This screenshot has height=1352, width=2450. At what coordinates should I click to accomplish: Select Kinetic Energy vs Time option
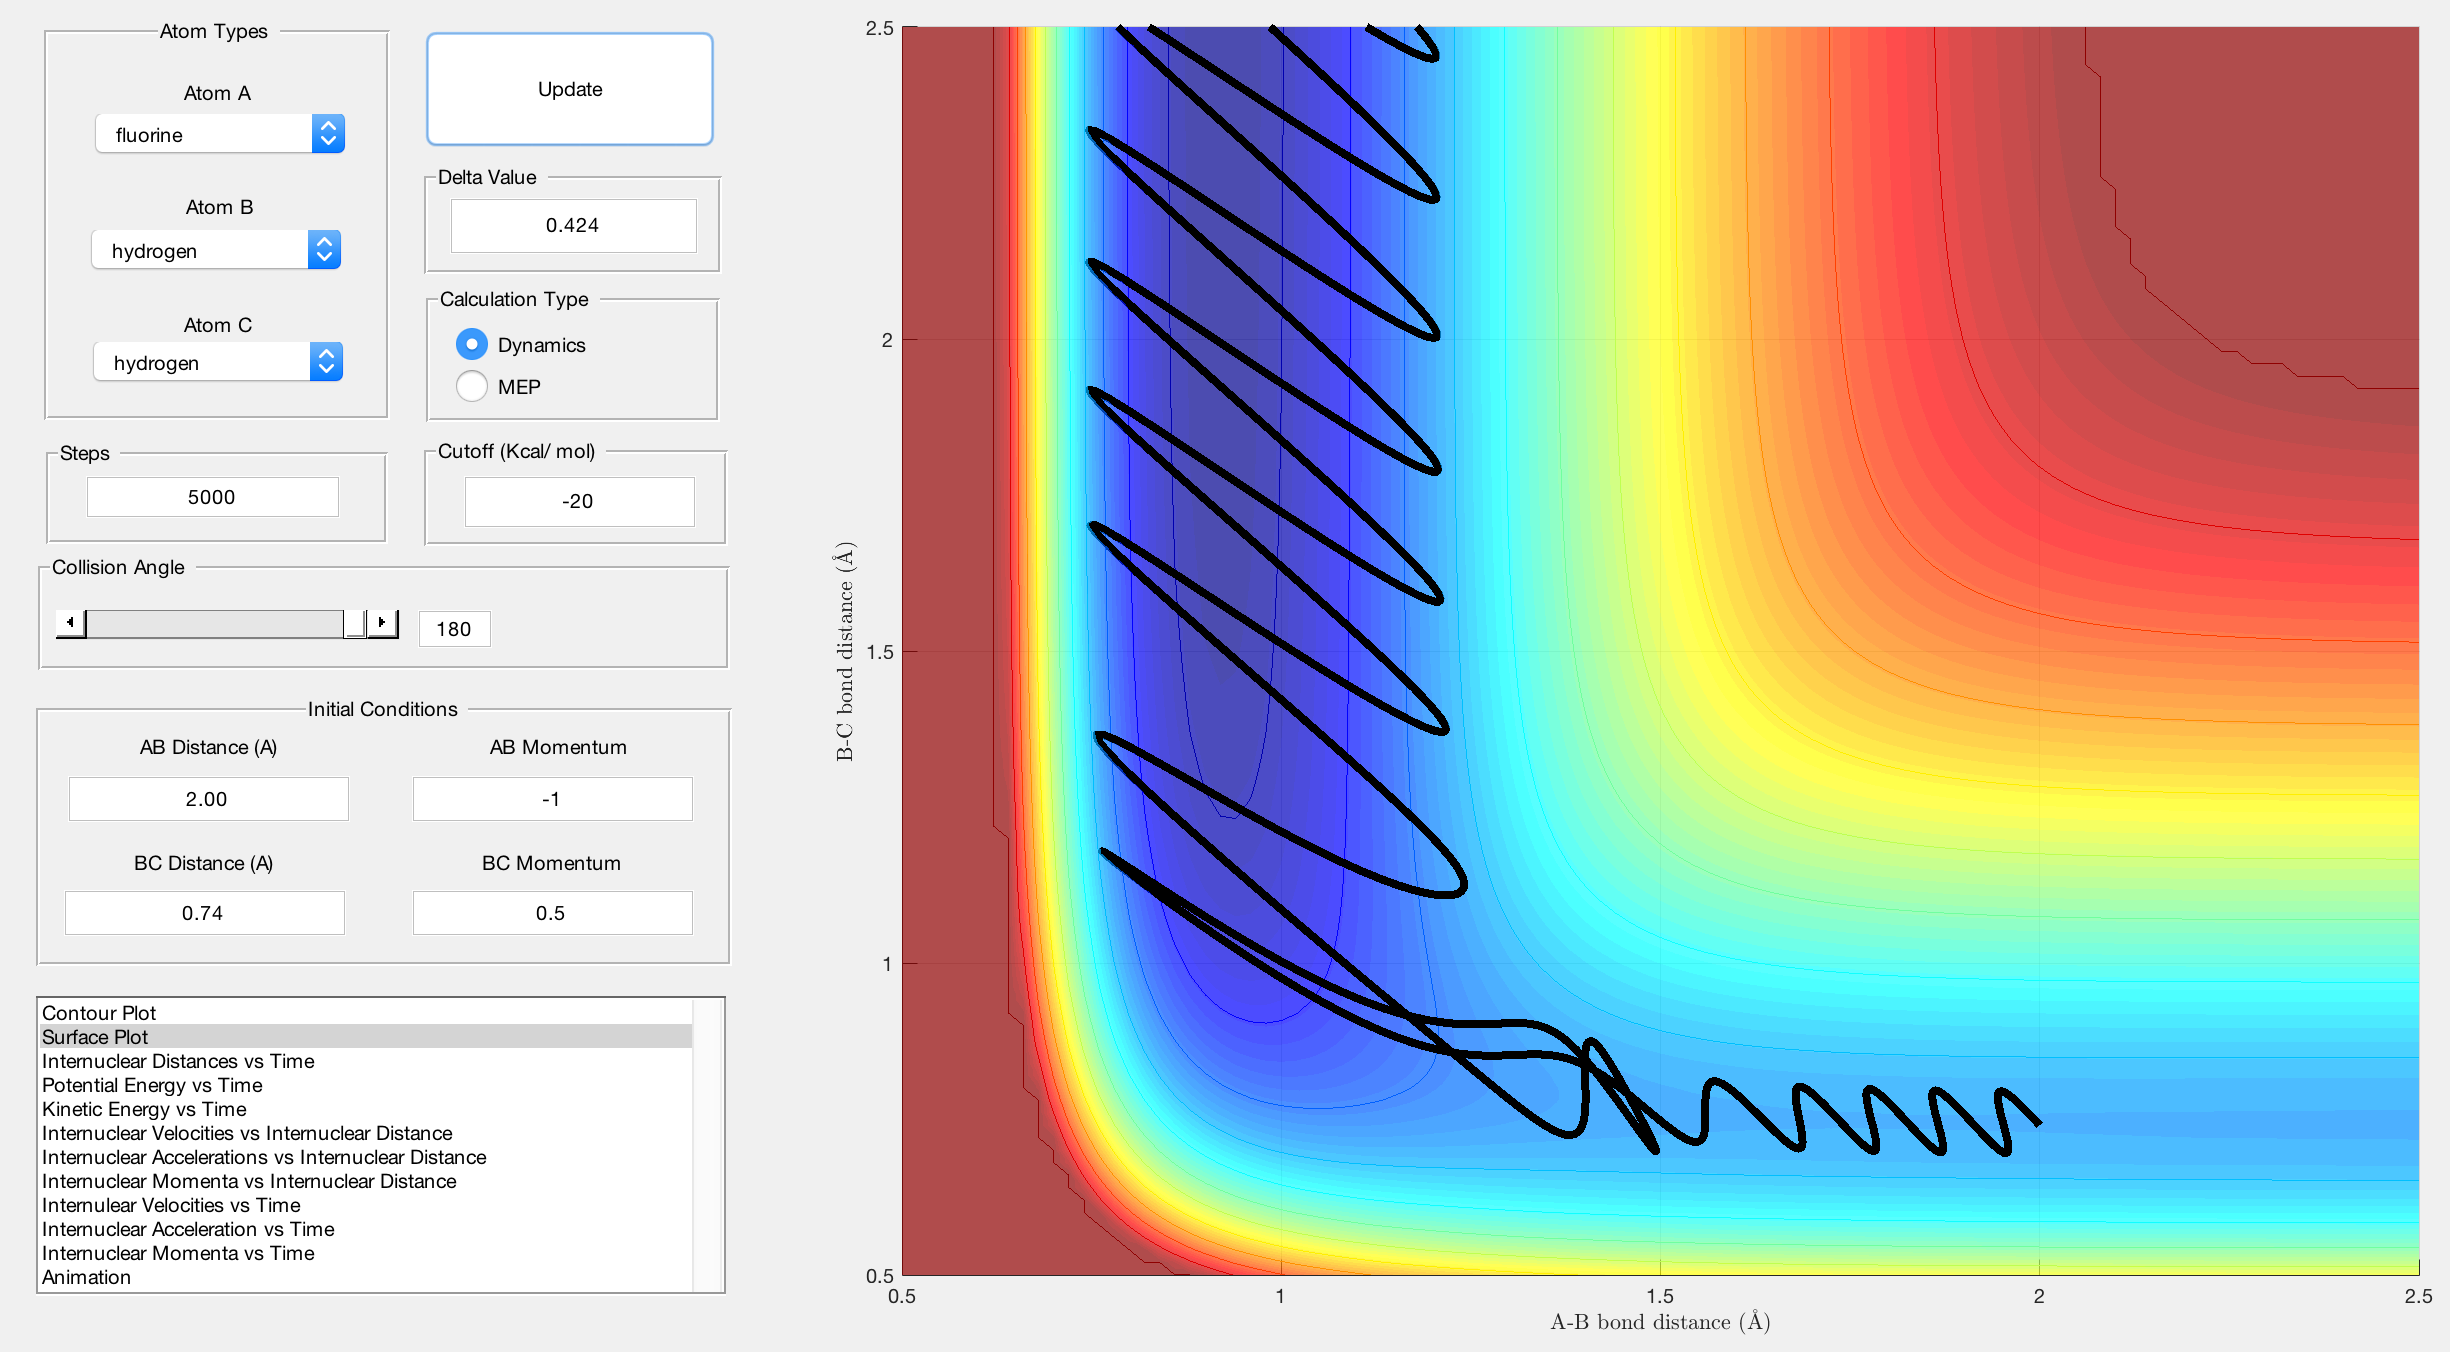coord(144,1109)
